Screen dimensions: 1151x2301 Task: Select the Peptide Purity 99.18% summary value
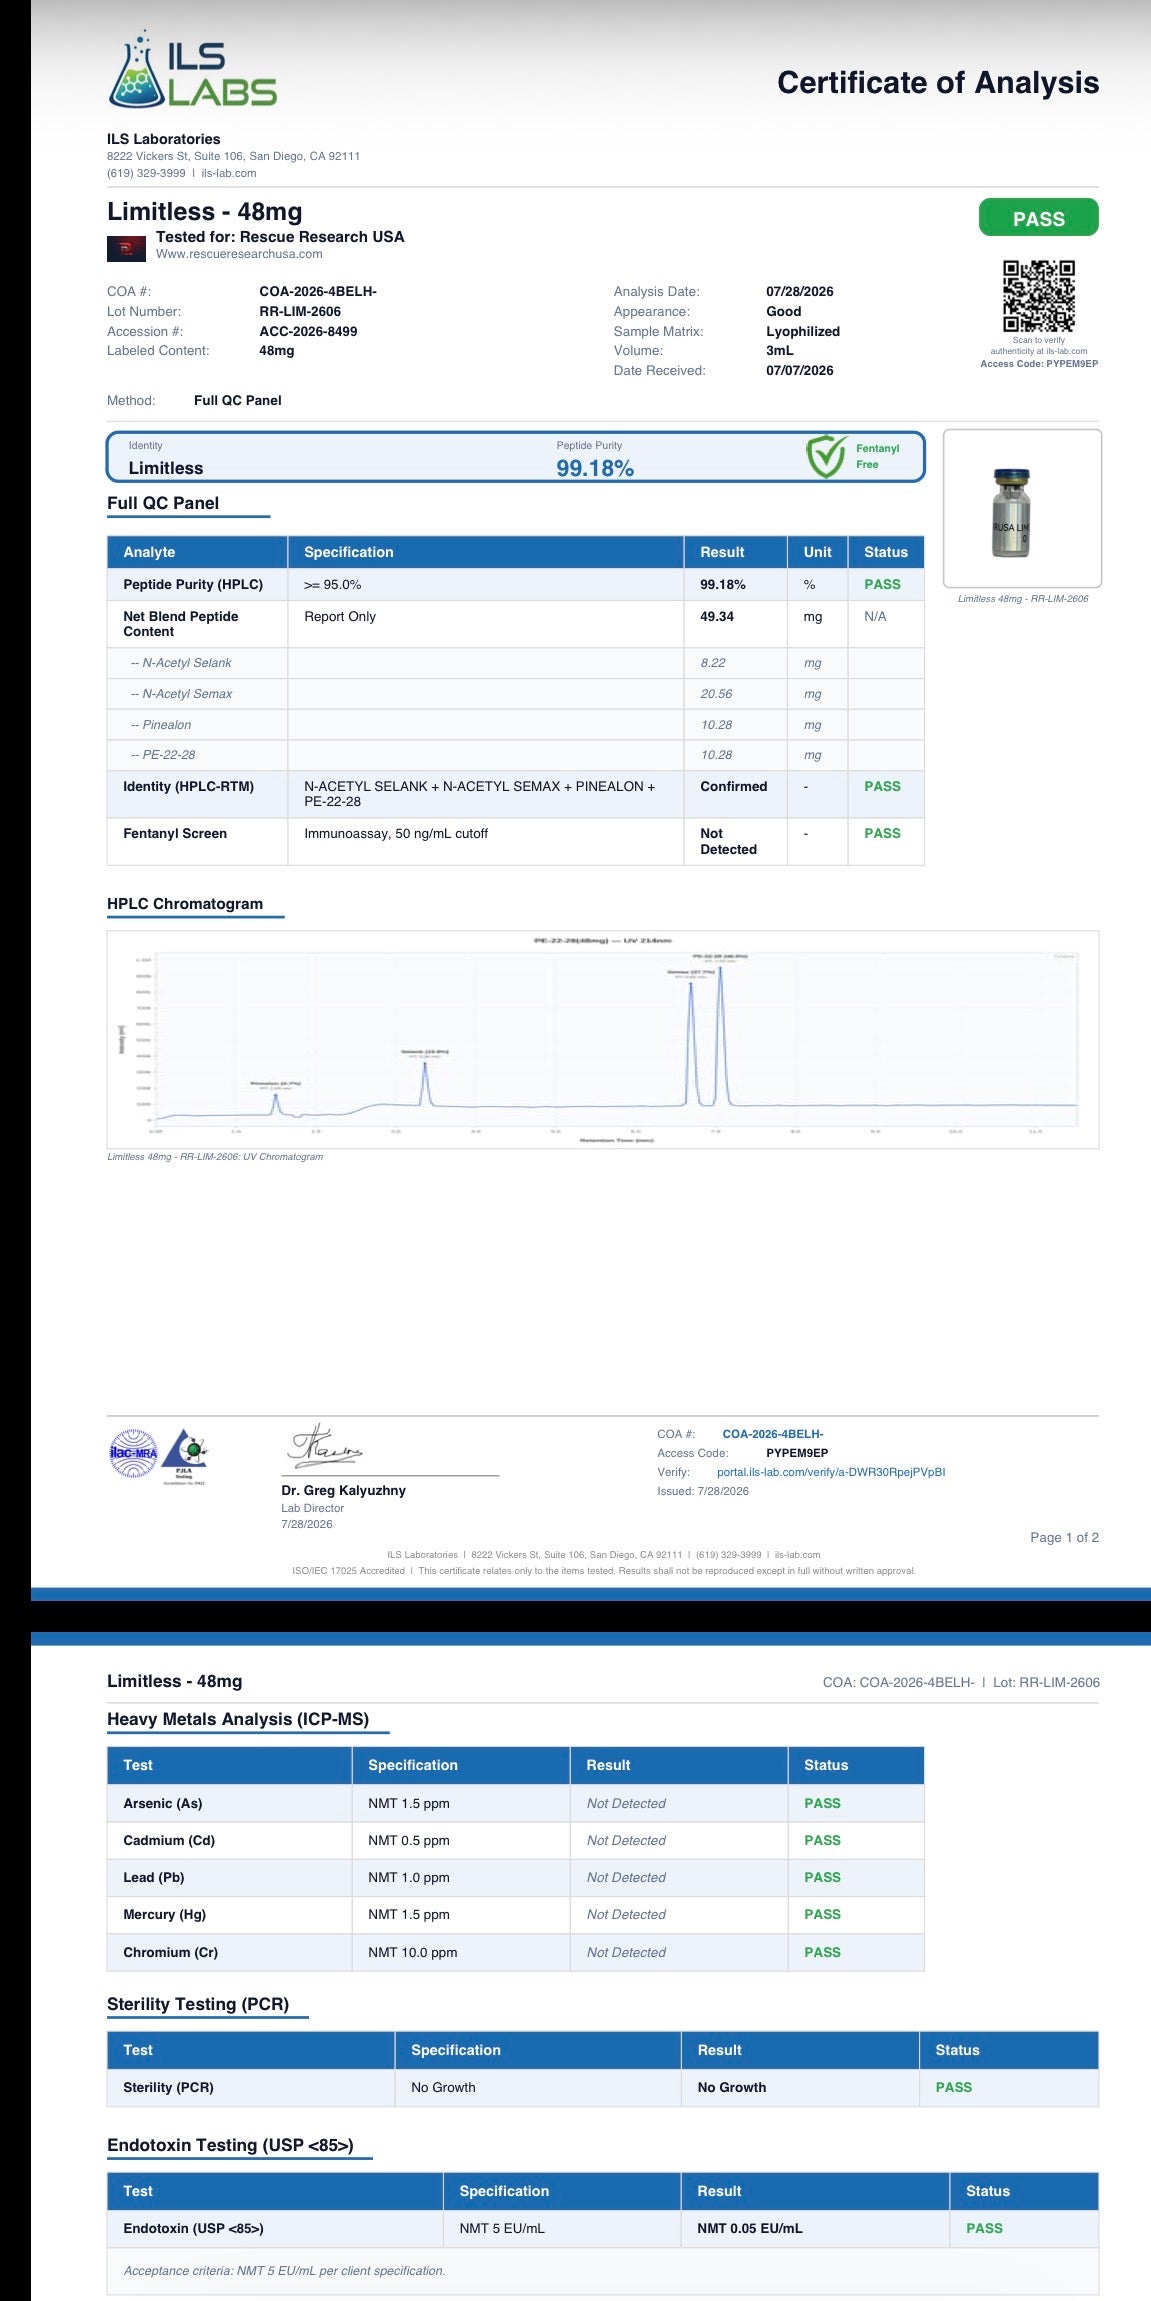(595, 468)
